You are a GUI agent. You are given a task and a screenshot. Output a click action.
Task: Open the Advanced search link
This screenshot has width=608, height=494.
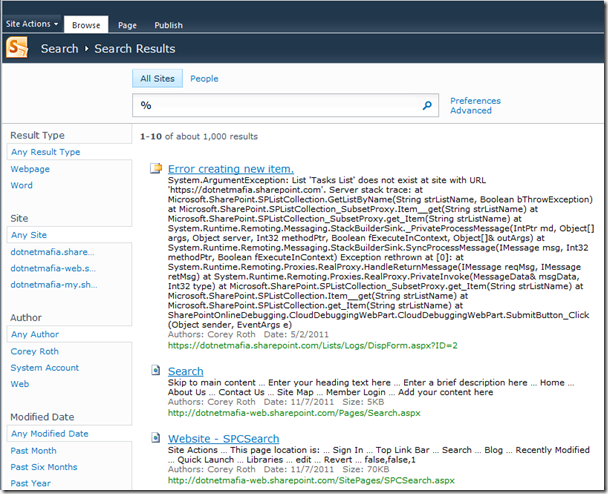(x=471, y=111)
